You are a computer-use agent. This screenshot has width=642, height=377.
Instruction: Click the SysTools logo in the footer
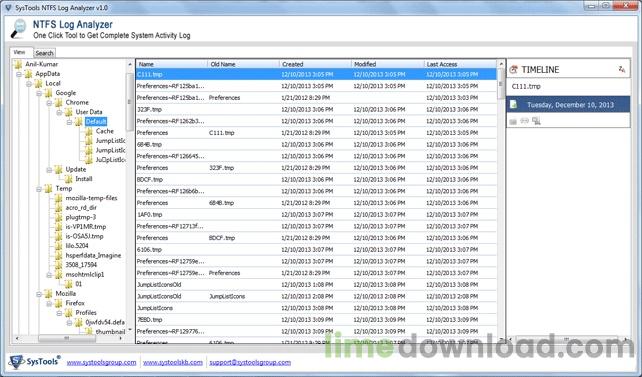coord(34,362)
